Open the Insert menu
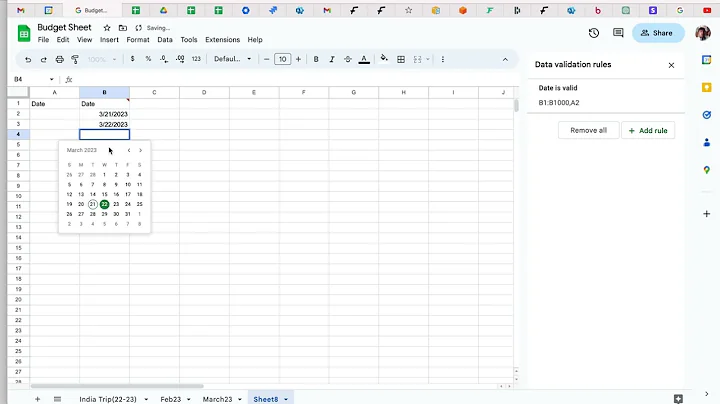 [x=109, y=39]
